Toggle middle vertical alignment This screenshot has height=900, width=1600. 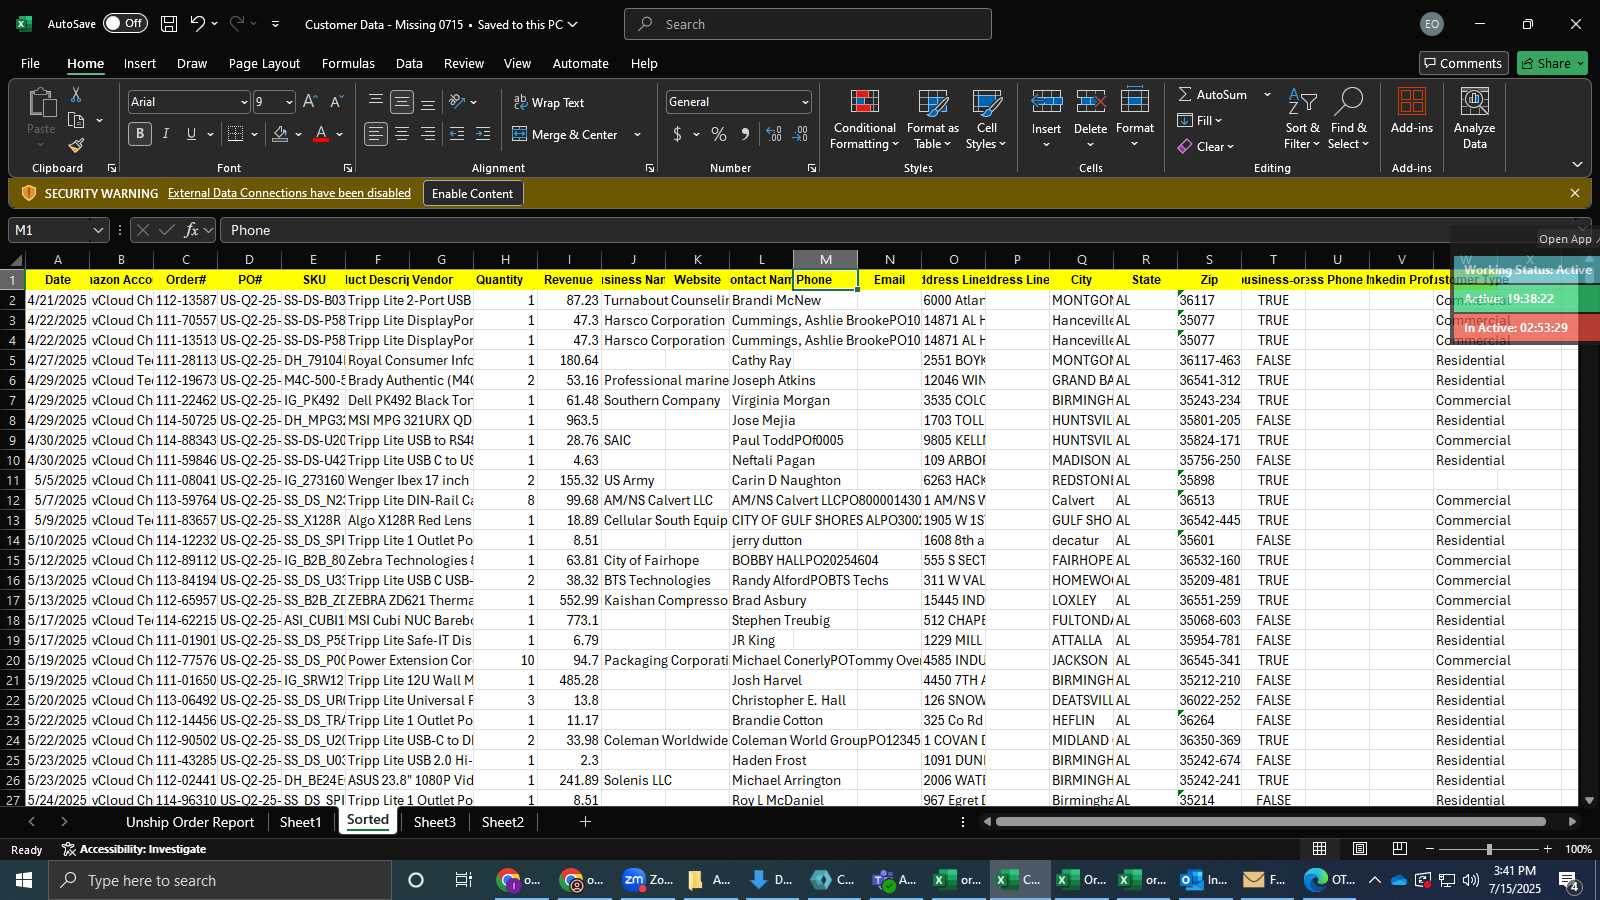(x=402, y=102)
